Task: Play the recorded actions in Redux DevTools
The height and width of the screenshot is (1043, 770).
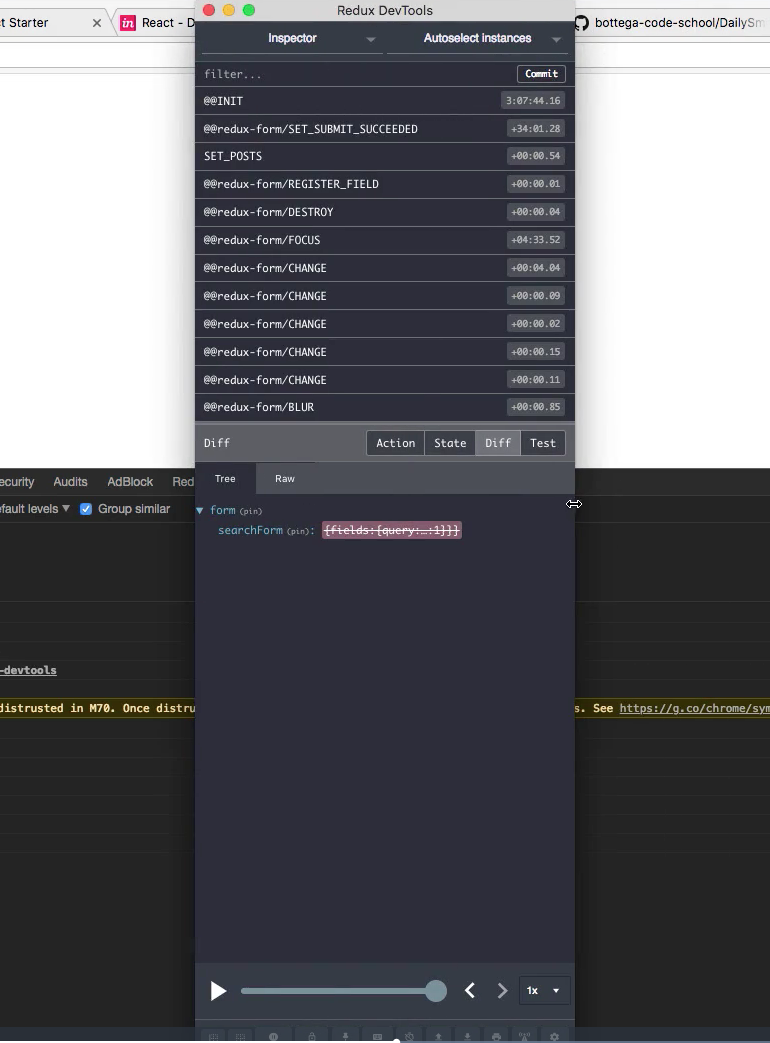Action: 218,990
